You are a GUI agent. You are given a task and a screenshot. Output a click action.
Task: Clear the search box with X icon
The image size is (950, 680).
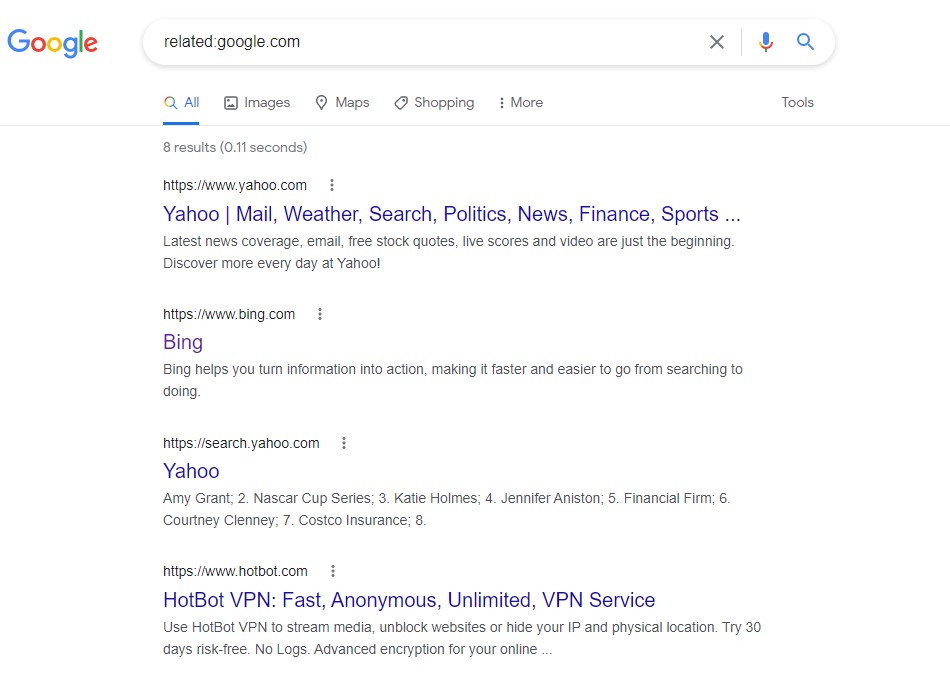coord(716,42)
